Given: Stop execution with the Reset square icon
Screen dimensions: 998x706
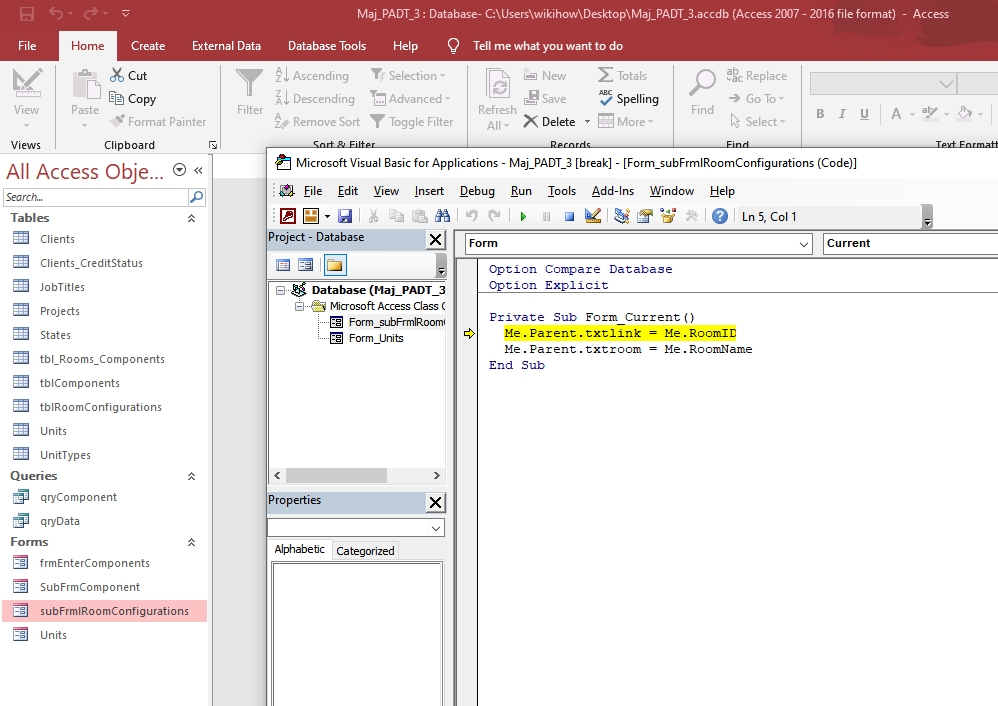Looking at the screenshot, I should [x=569, y=216].
